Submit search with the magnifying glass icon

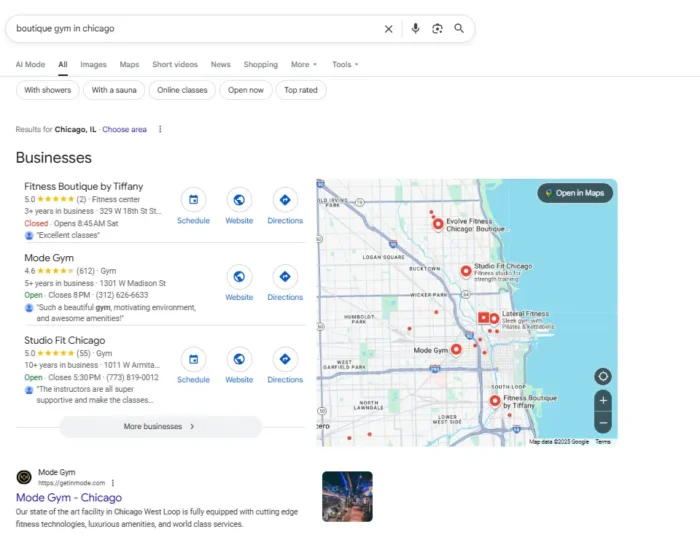459,29
